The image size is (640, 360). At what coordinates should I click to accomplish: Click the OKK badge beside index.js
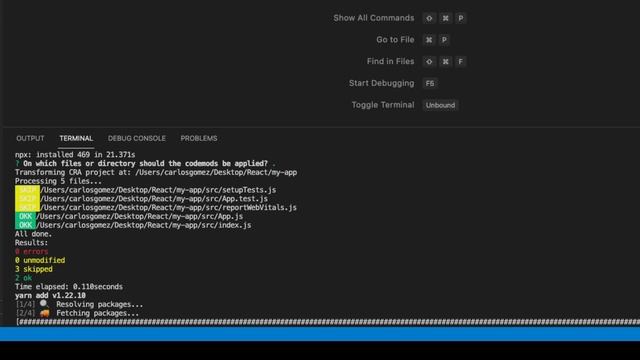25,225
